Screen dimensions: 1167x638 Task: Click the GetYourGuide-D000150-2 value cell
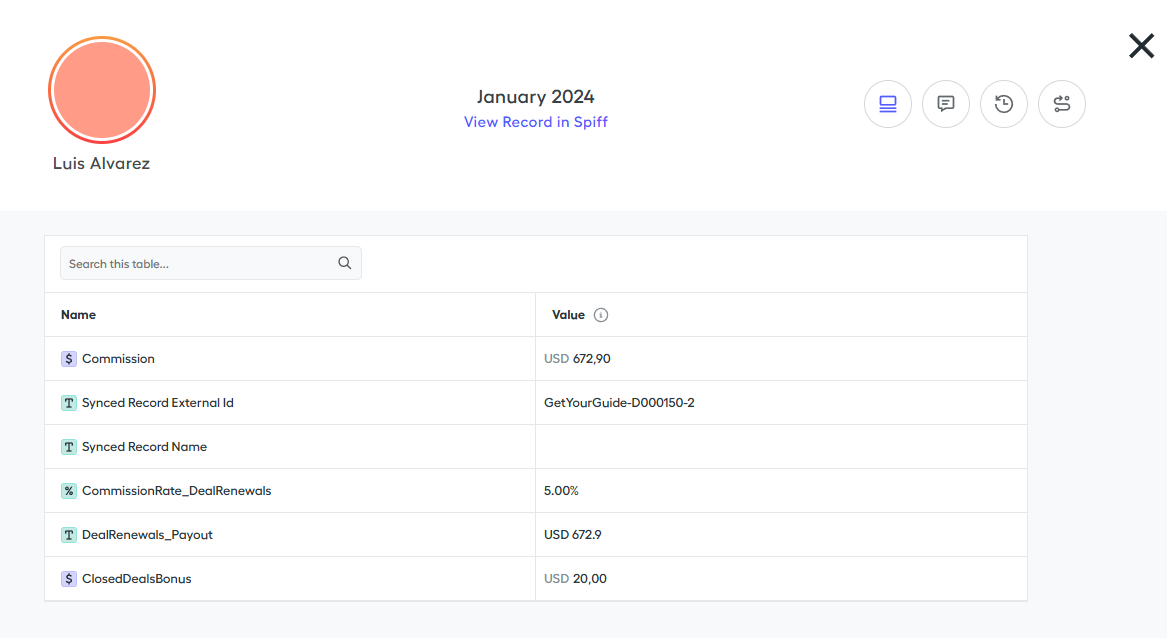[x=619, y=403]
